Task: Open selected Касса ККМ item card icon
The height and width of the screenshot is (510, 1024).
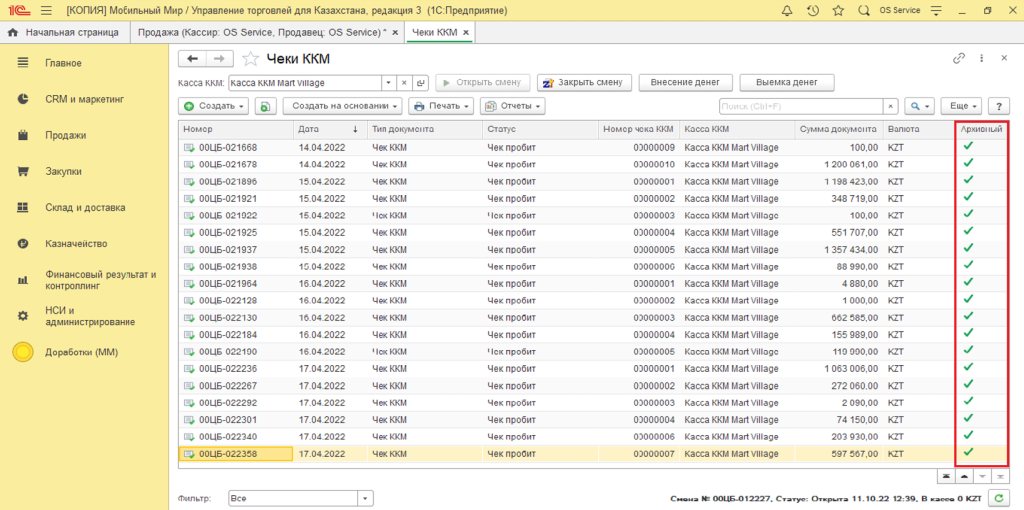Action: [x=420, y=83]
